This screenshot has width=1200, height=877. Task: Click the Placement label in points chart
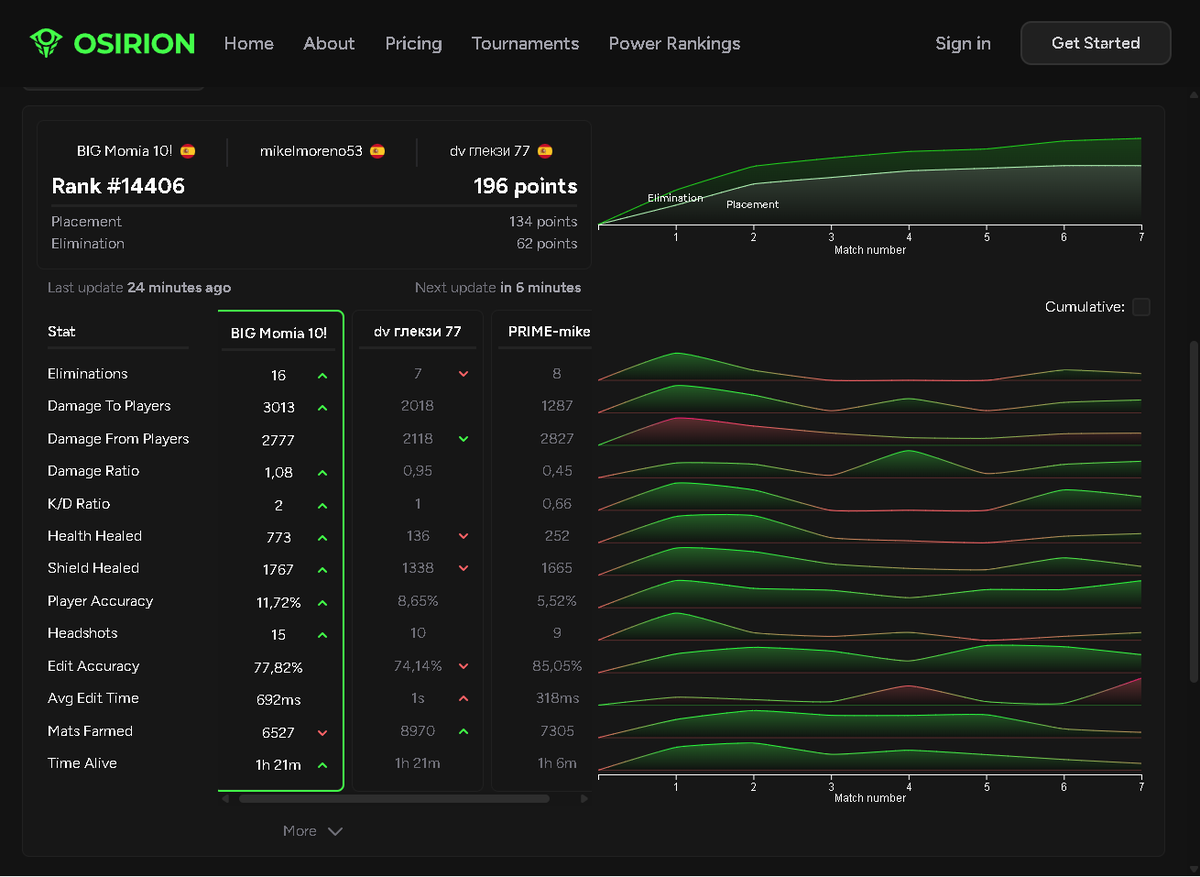[x=752, y=204]
